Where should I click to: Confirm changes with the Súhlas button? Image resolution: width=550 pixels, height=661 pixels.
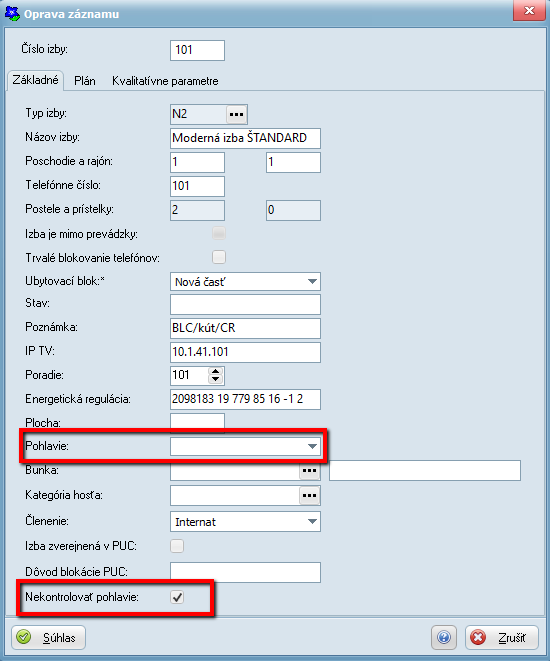[x=48, y=637]
